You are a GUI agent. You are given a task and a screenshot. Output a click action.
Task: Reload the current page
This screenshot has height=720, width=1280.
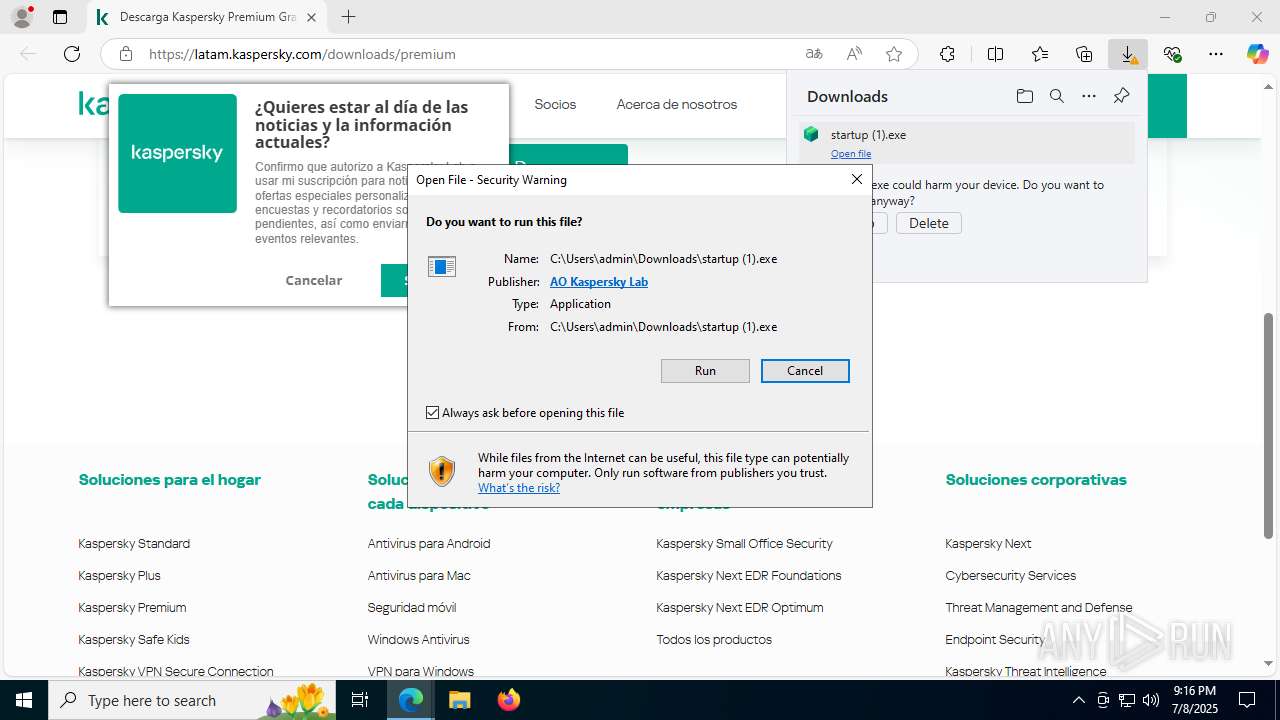pos(72,54)
